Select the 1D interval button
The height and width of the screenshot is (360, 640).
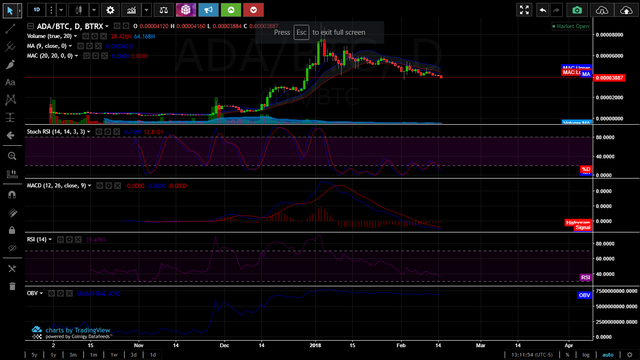click(37, 10)
